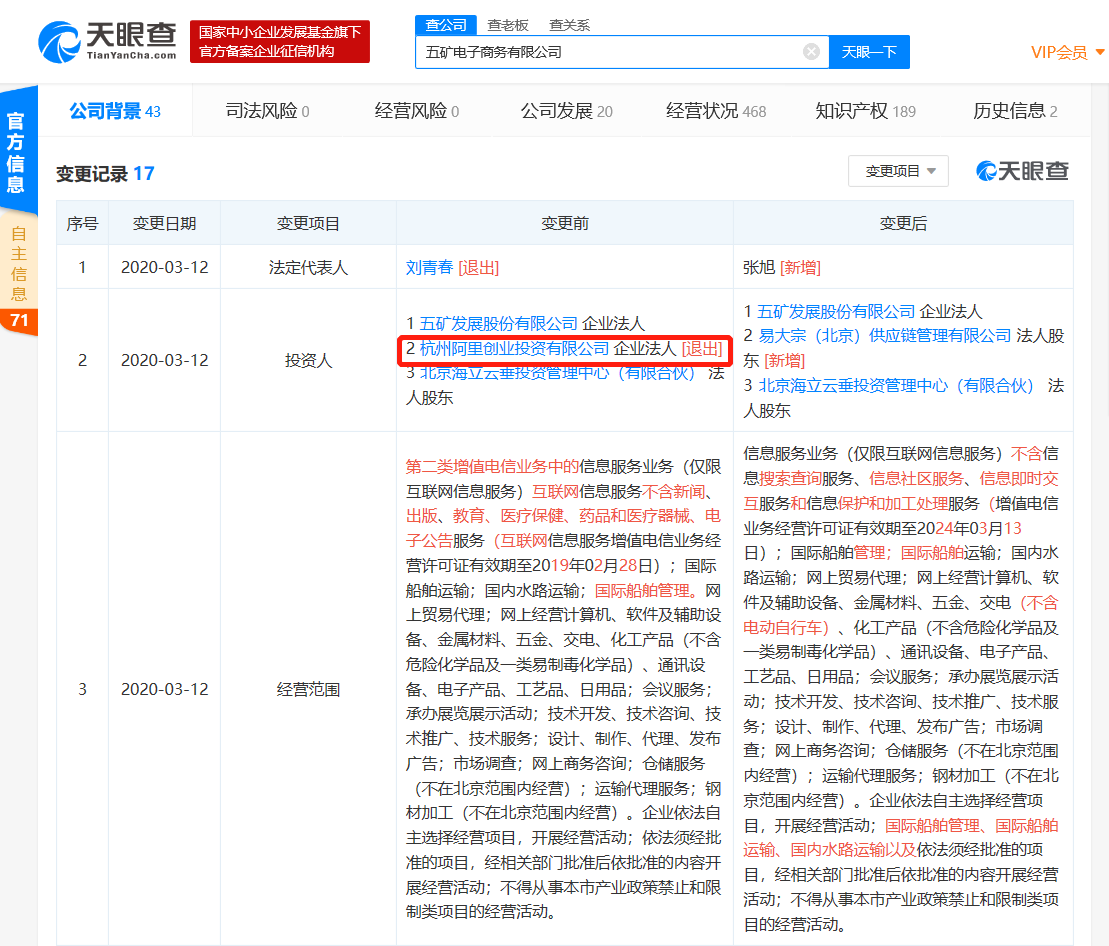1109x946 pixels.
Task: Click the 变更后 column header
Action: pos(902,223)
